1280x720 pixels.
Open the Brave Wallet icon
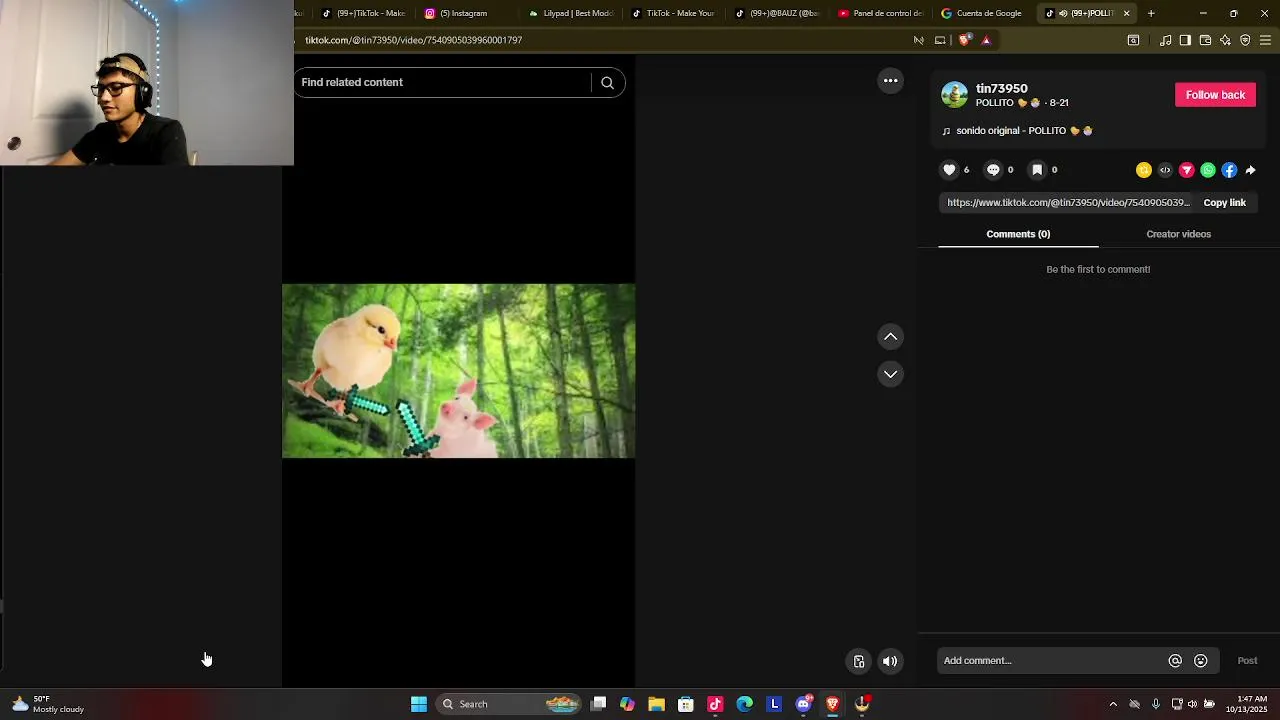1205,40
